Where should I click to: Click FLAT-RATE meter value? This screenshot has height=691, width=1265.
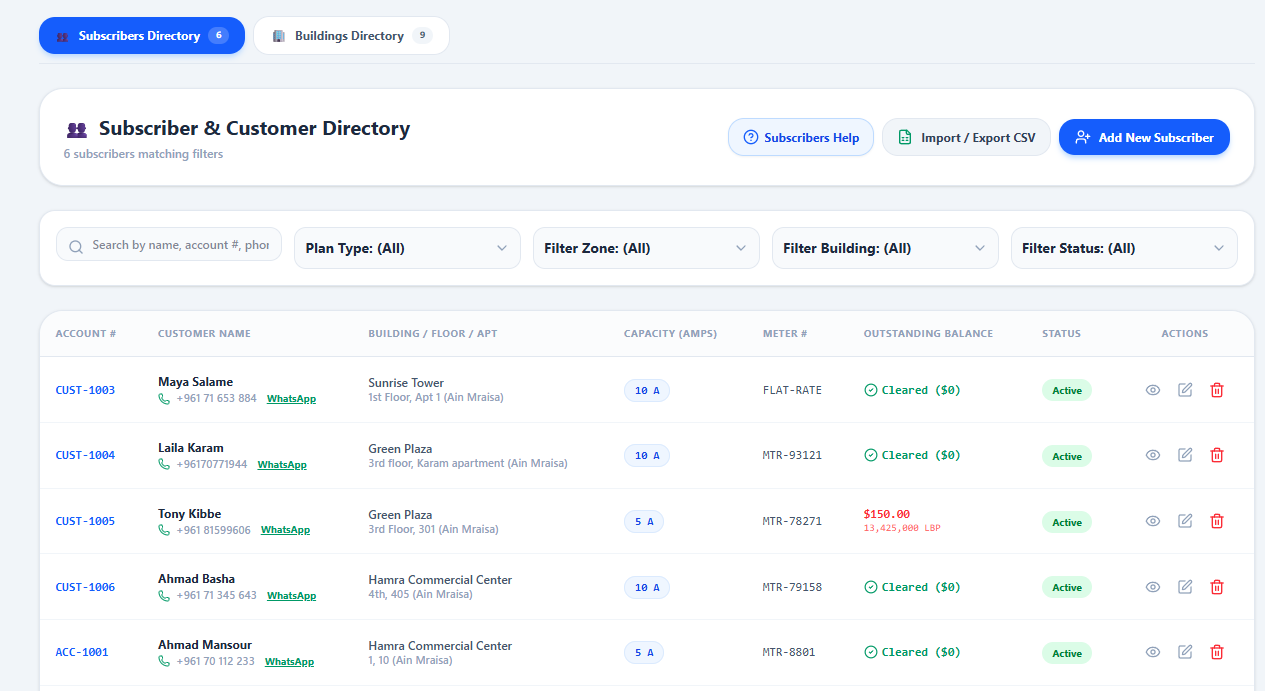click(x=792, y=390)
